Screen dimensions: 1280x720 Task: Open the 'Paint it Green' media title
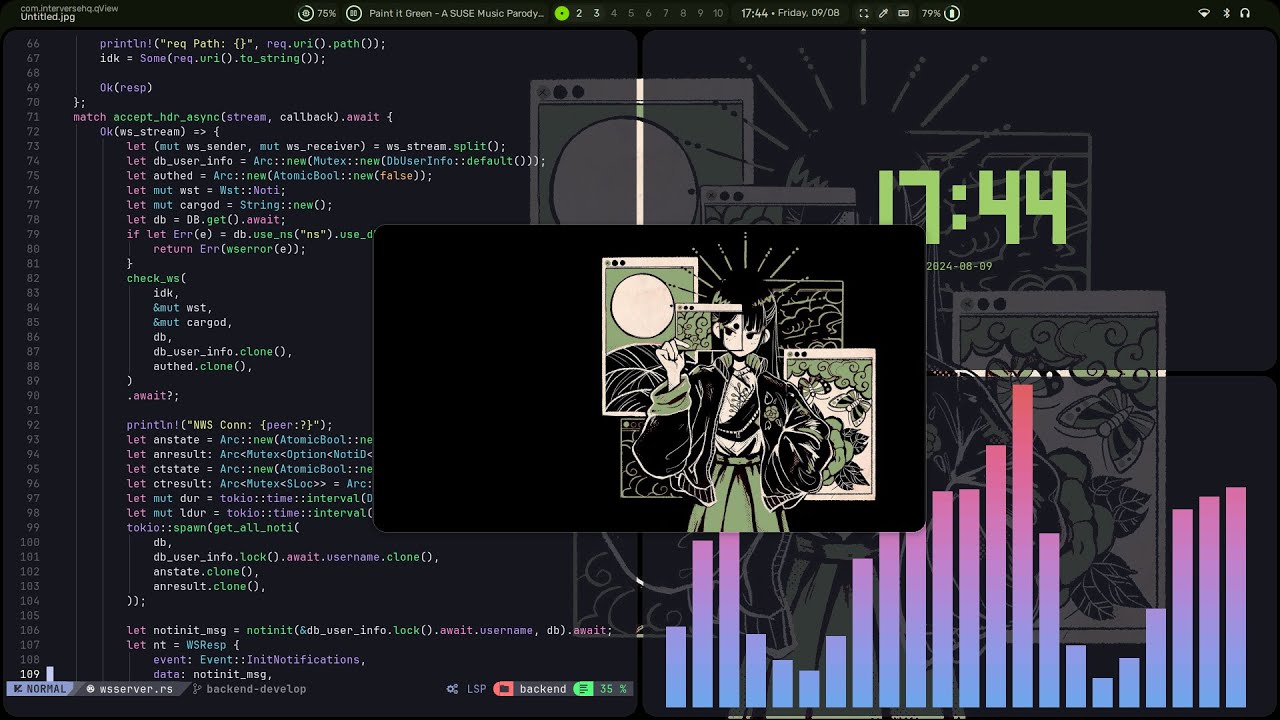[457, 13]
